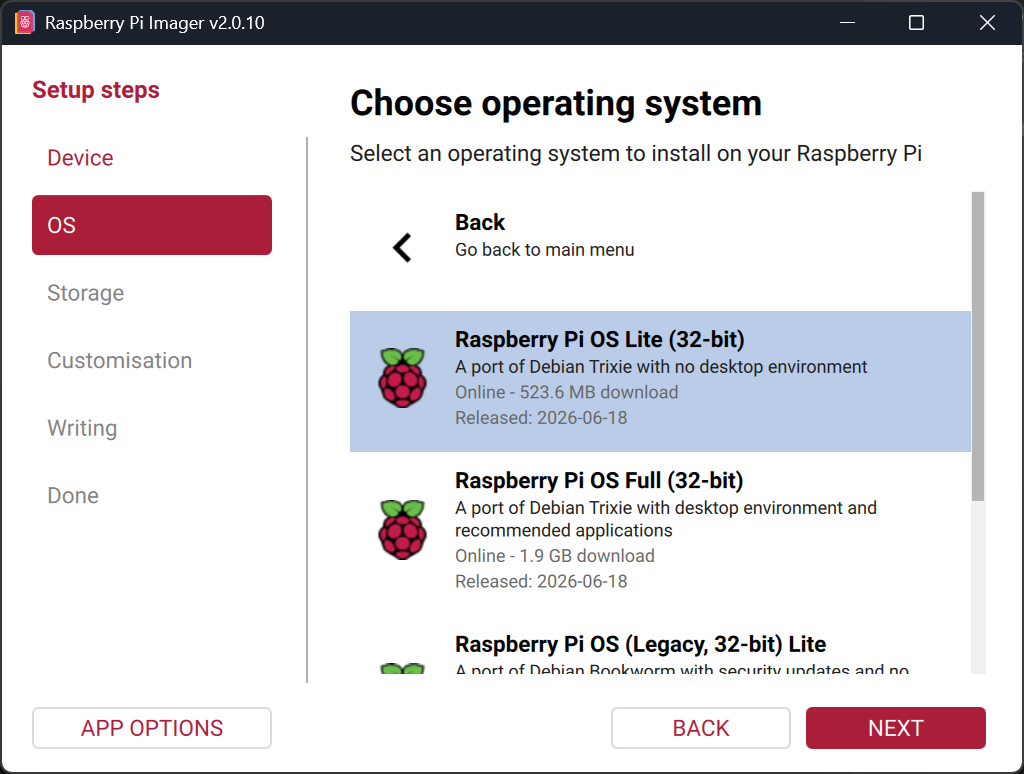Click the raspberry logo of OS Lite (32-bit)

[402, 378]
